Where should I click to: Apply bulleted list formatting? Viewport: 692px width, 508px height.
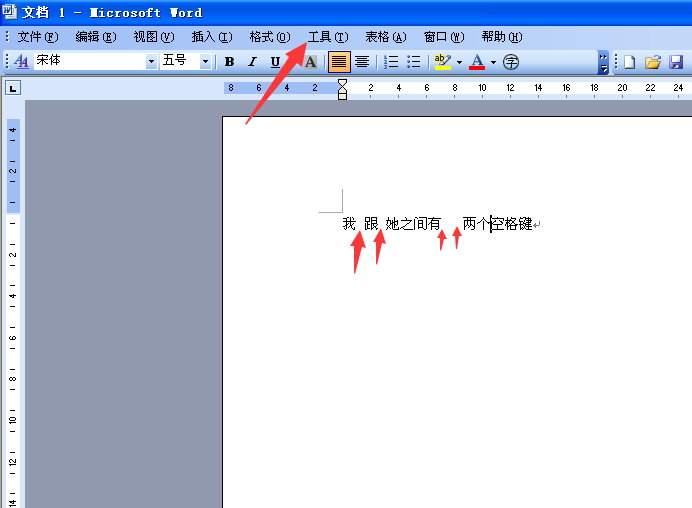(414, 62)
